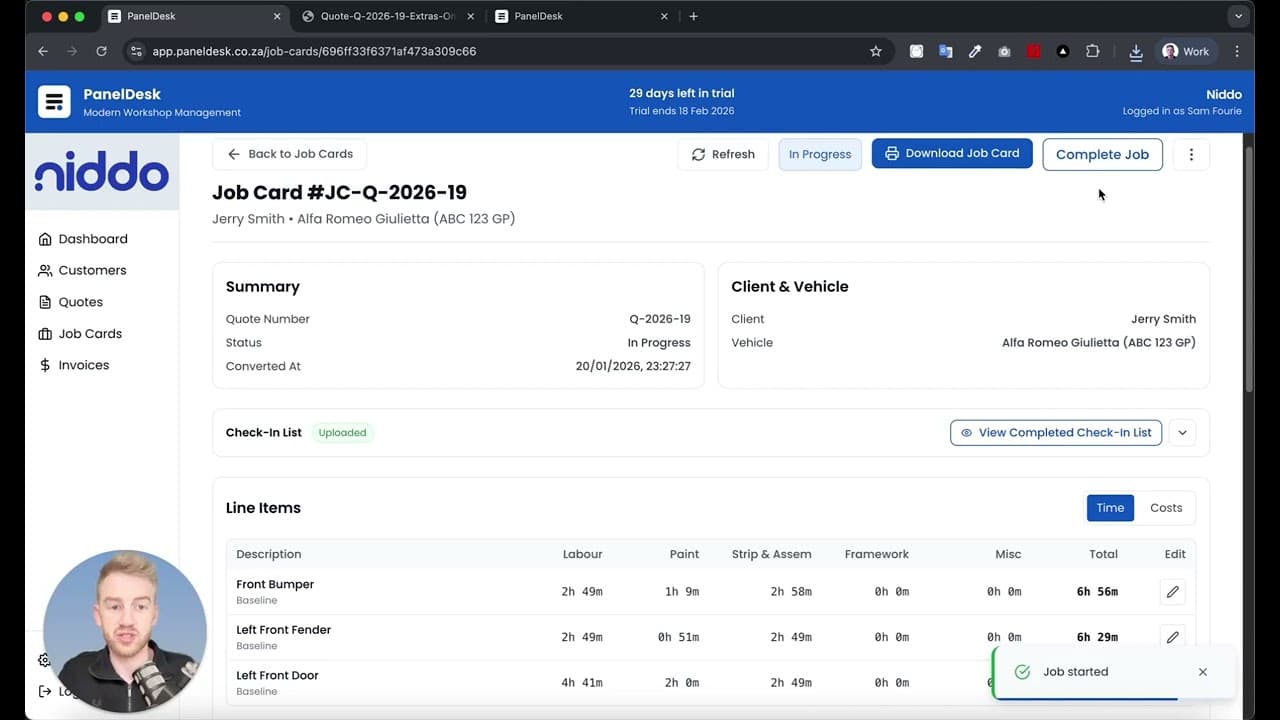Dismiss the Job started notification
Screen dimensions: 1280x720
coord(1202,671)
